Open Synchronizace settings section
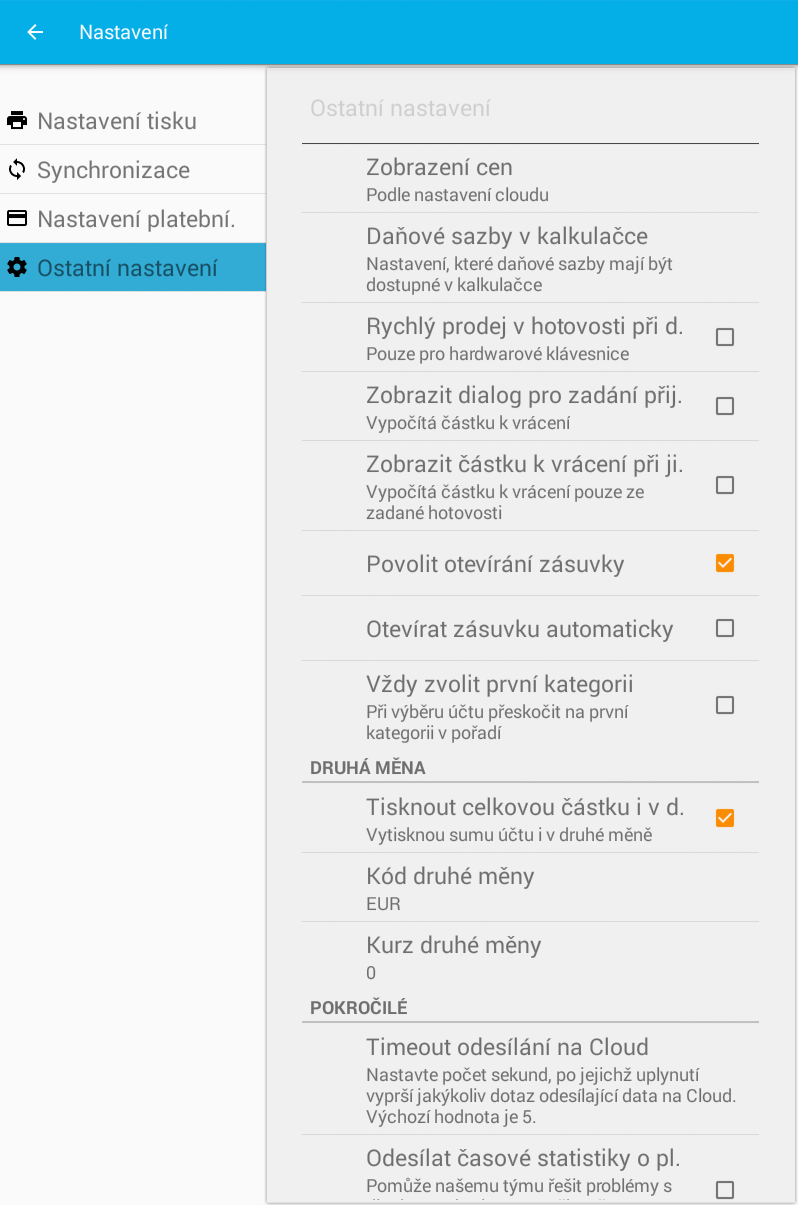This screenshot has height=1205, width=798. (x=133, y=170)
